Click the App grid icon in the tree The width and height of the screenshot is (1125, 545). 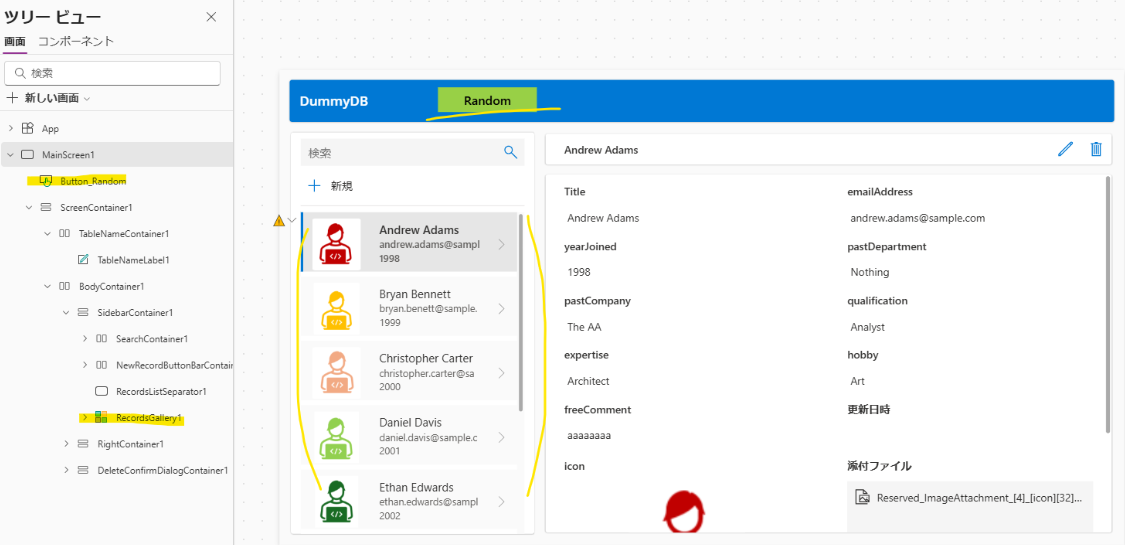(x=27, y=128)
